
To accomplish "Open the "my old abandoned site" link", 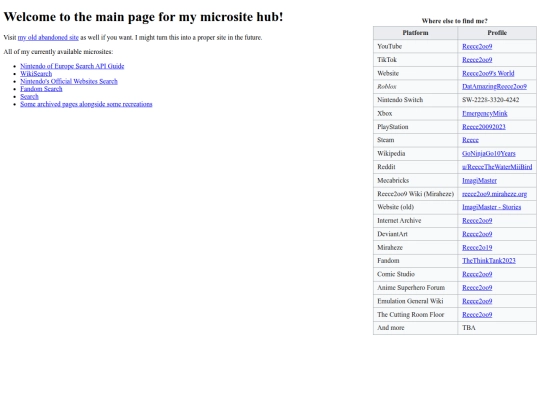I will tap(48, 37).
